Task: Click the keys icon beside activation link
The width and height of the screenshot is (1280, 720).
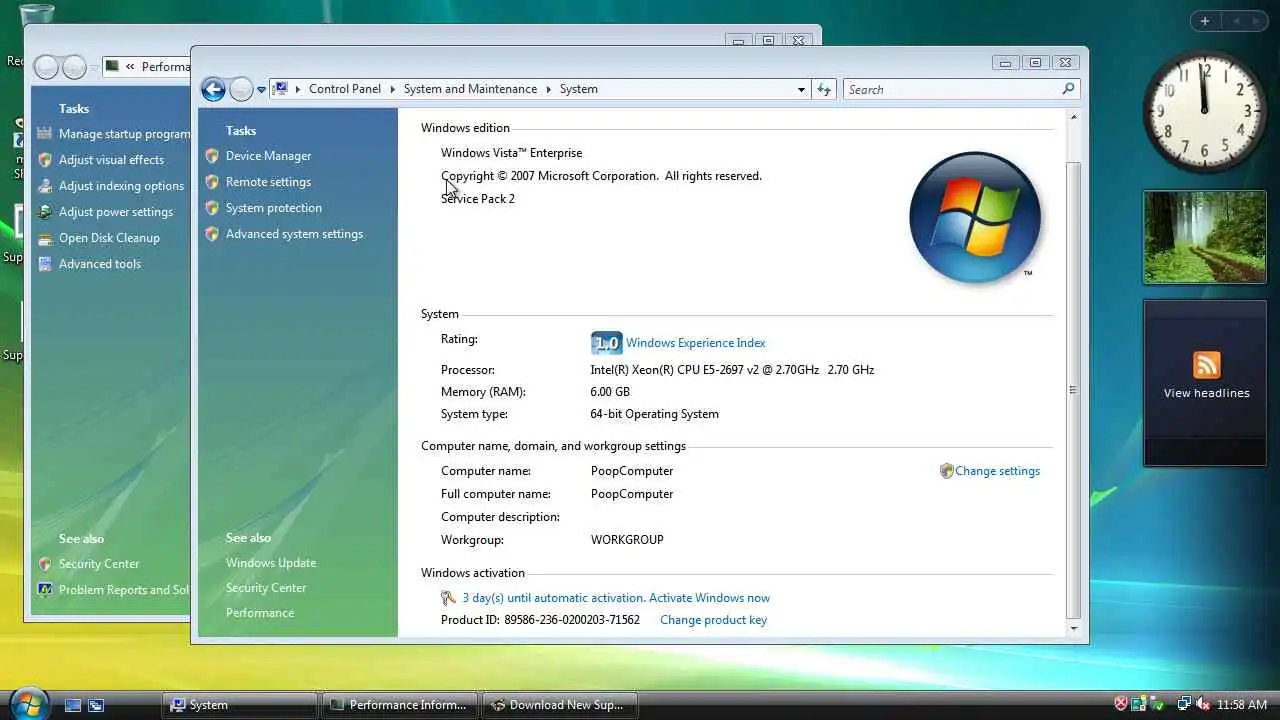Action: [x=448, y=598]
